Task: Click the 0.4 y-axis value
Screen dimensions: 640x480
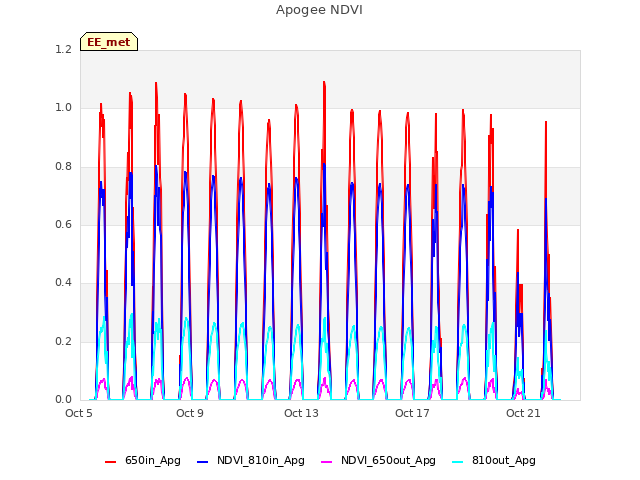Action: point(63,282)
